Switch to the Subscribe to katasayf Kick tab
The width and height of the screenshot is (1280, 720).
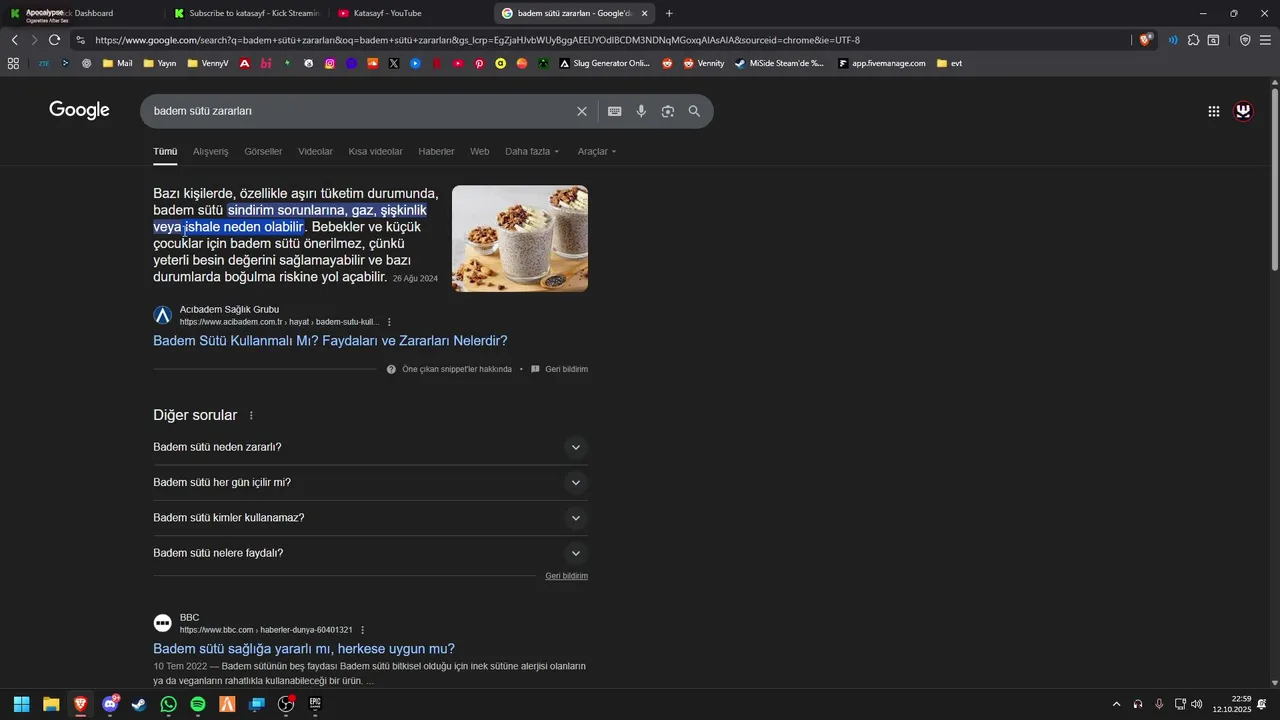click(x=245, y=13)
